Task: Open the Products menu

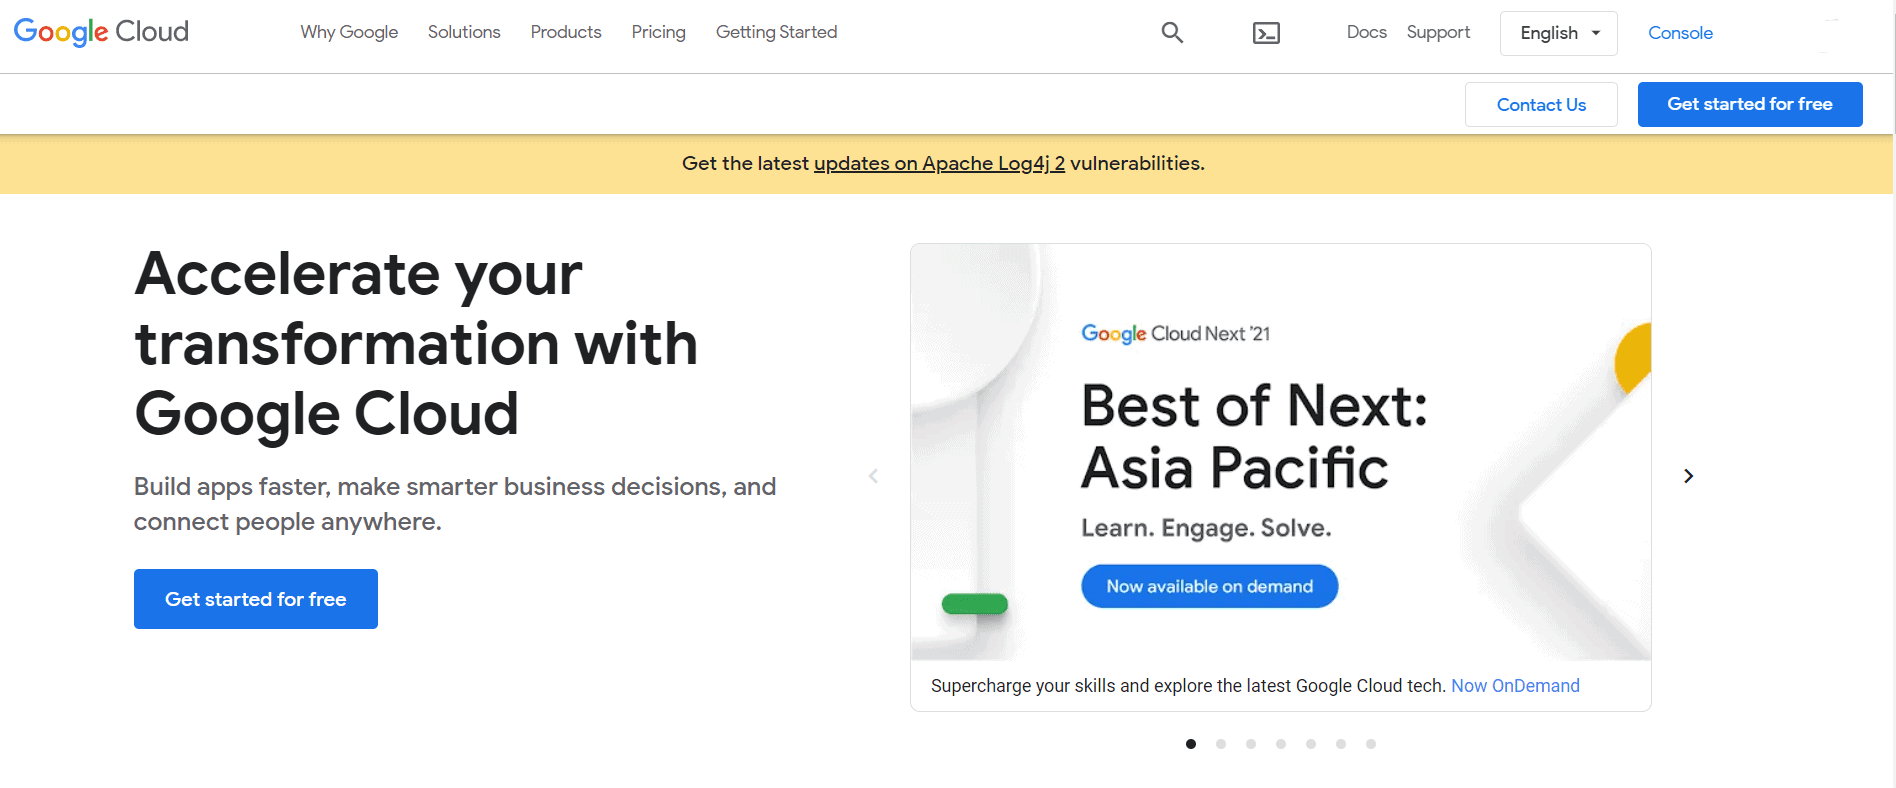Action: click(566, 32)
